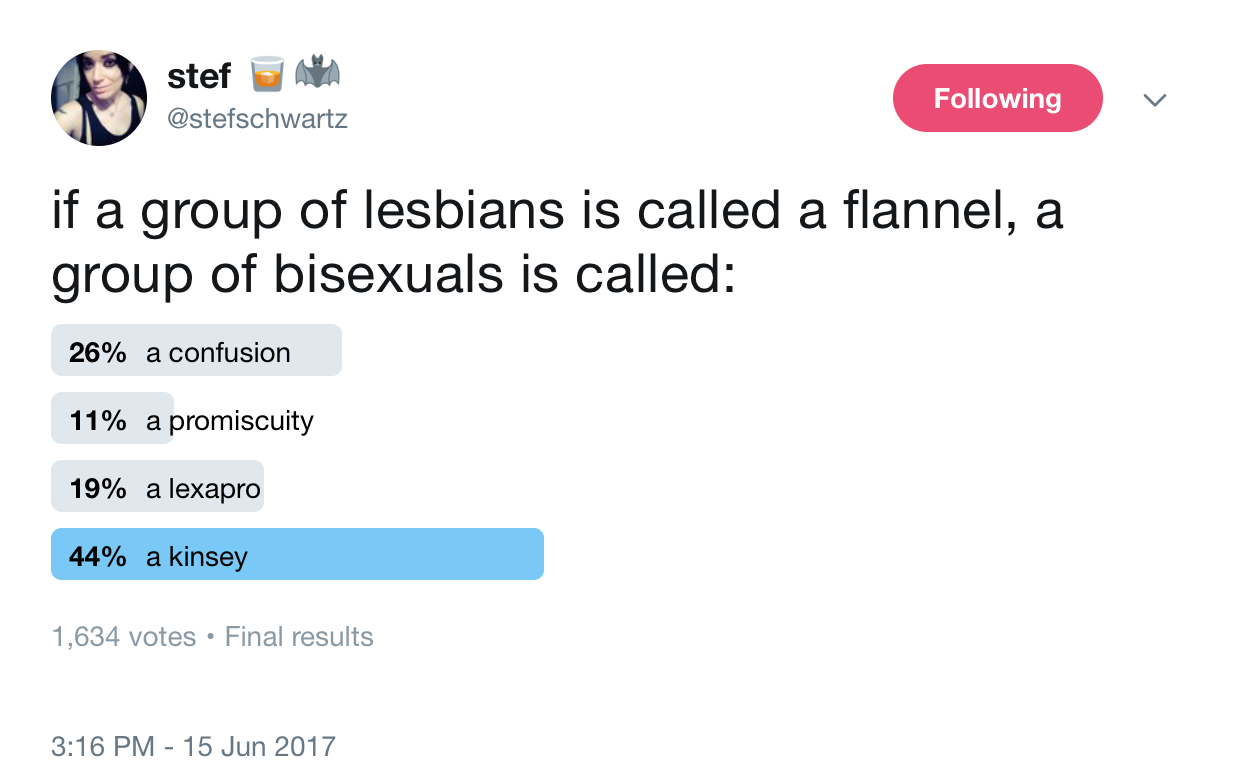Click the bat emoji next to the name
The height and width of the screenshot is (784, 1240).
click(x=317, y=74)
